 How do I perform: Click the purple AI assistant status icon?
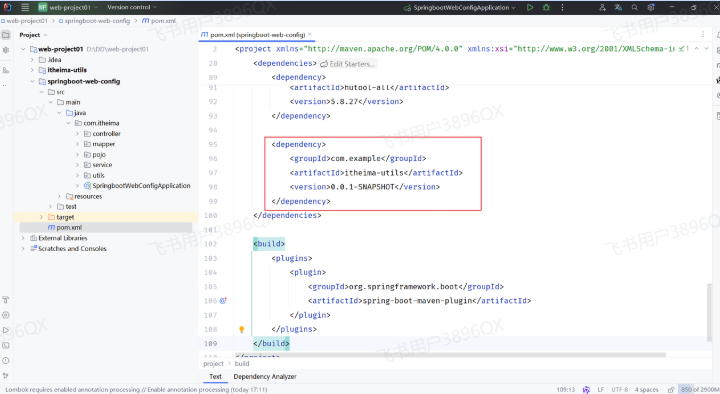[586, 389]
